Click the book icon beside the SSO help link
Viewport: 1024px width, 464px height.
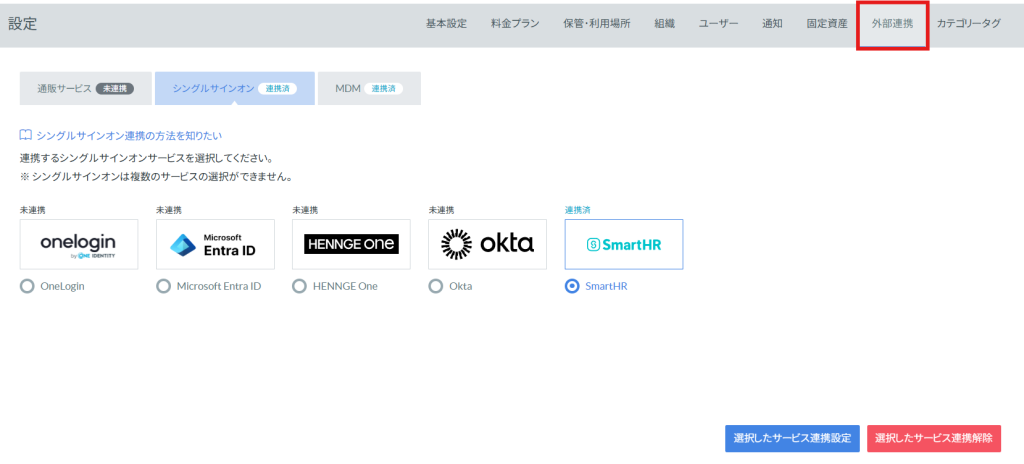point(26,135)
